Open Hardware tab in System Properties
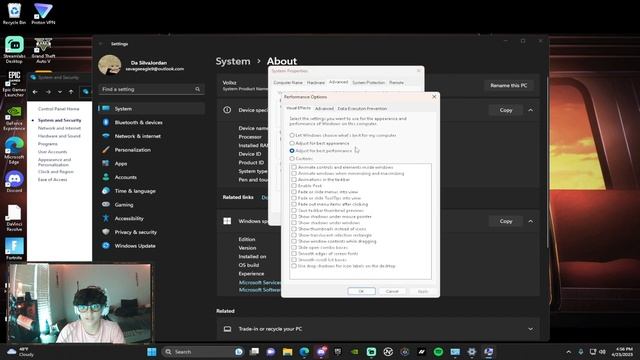 coord(316,82)
